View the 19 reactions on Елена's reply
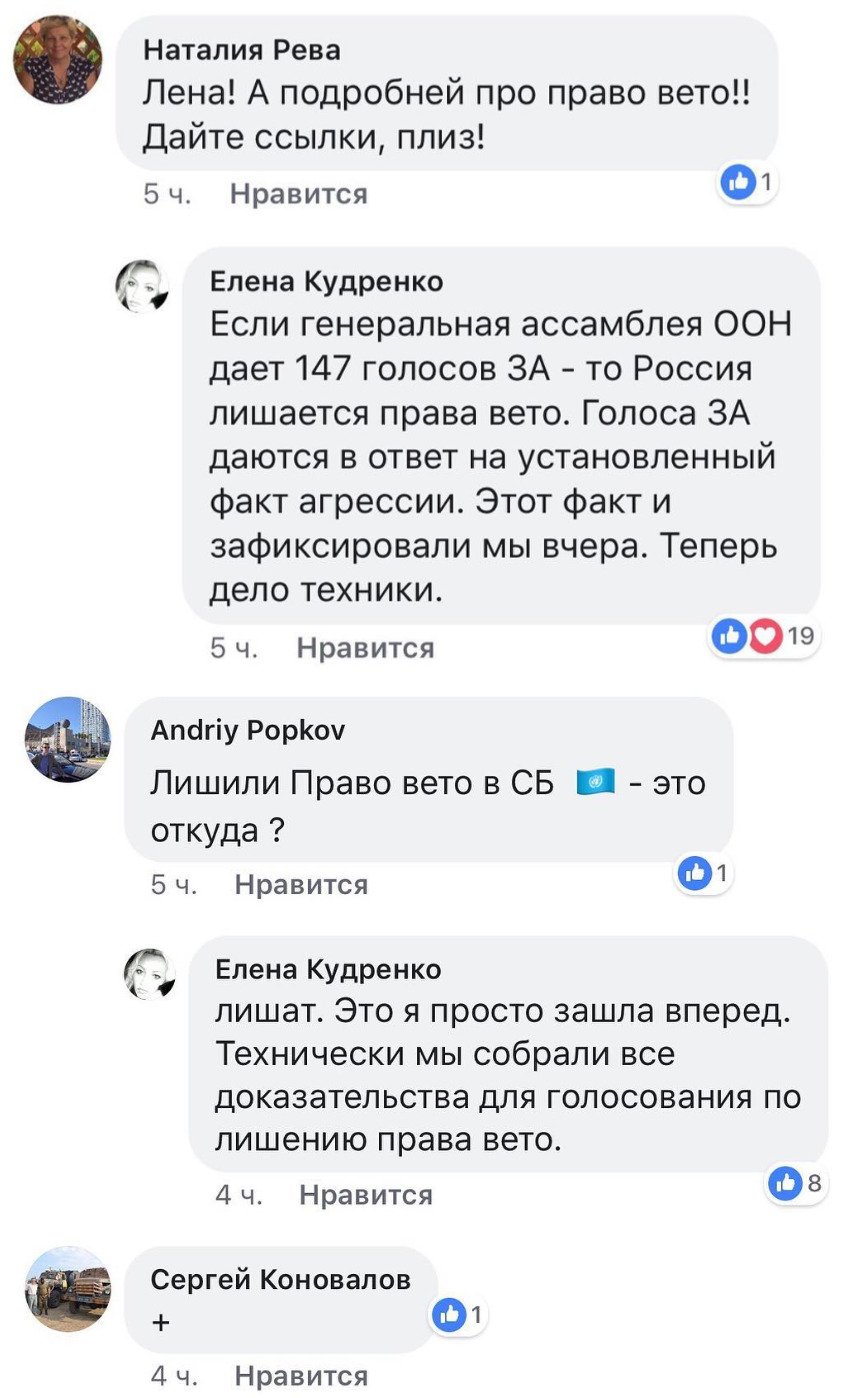 (801, 635)
